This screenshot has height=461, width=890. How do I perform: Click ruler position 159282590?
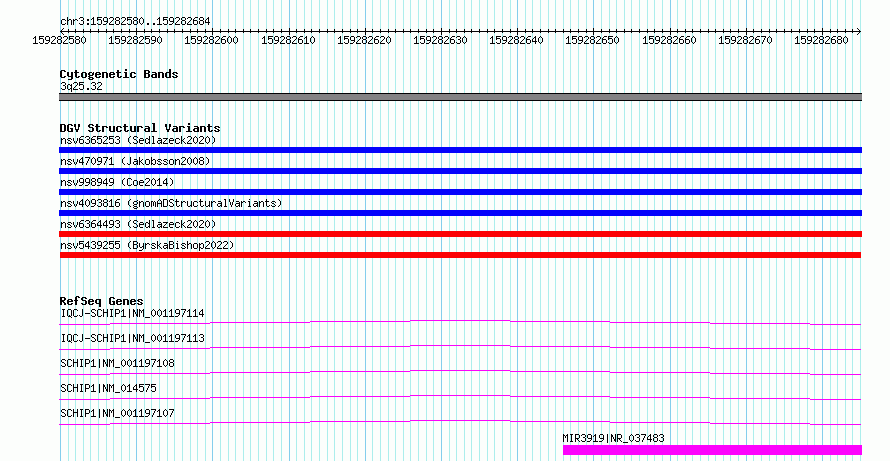[x=135, y=40]
